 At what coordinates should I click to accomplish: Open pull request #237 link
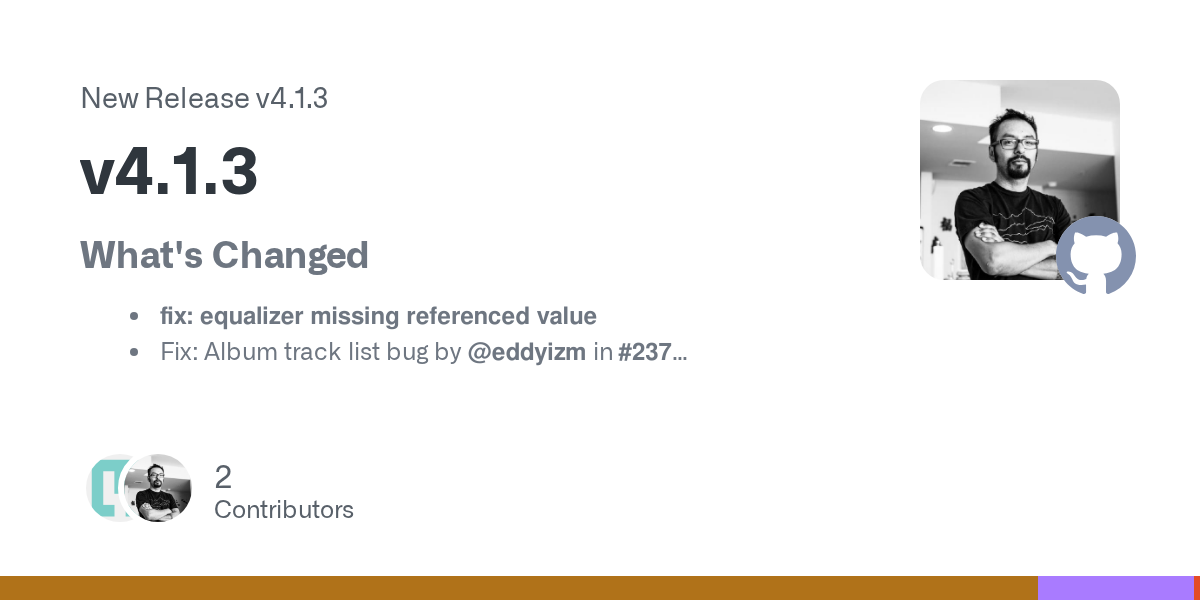pos(645,352)
